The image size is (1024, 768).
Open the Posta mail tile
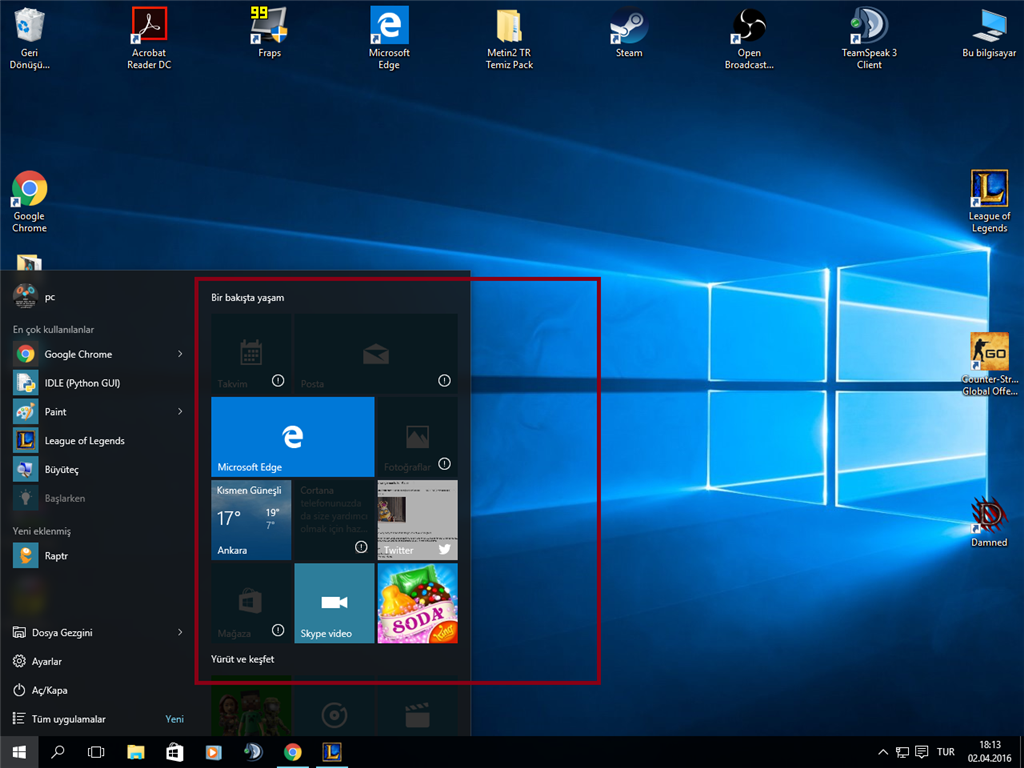point(376,353)
